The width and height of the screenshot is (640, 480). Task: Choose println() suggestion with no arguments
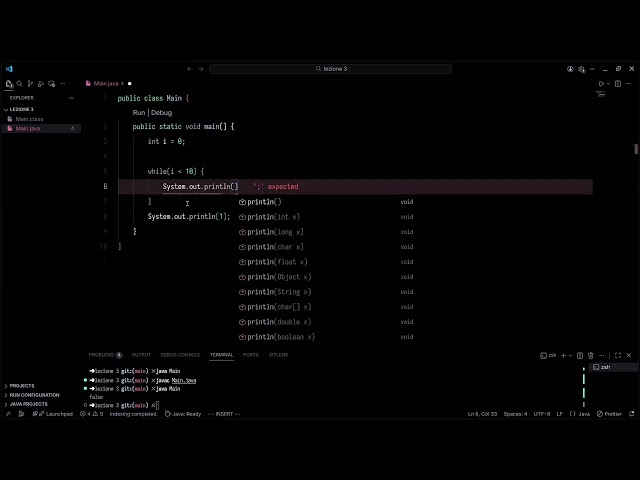[x=327, y=202]
